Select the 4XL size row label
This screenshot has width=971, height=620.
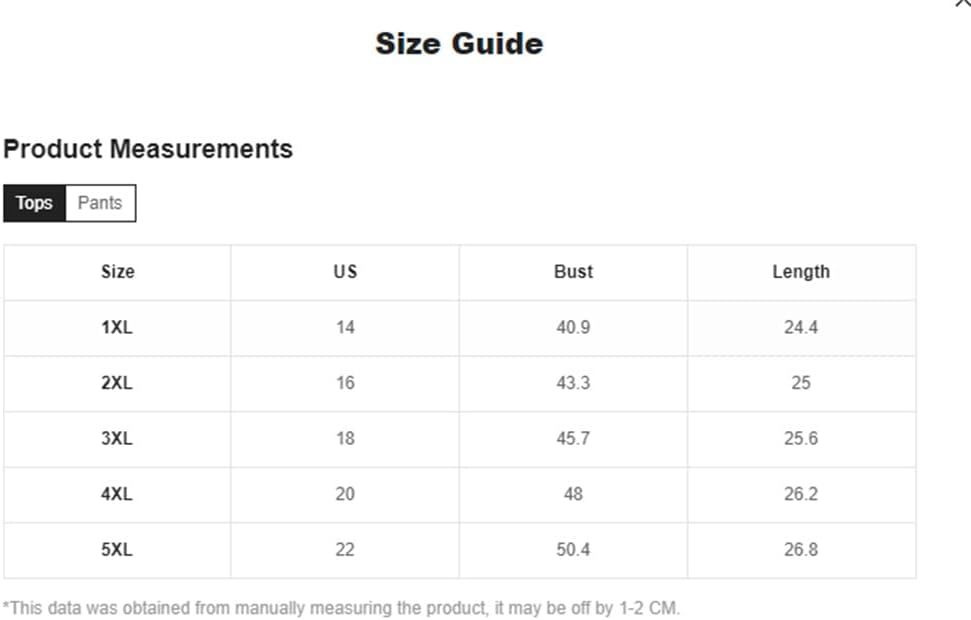pyautogui.click(x=118, y=494)
